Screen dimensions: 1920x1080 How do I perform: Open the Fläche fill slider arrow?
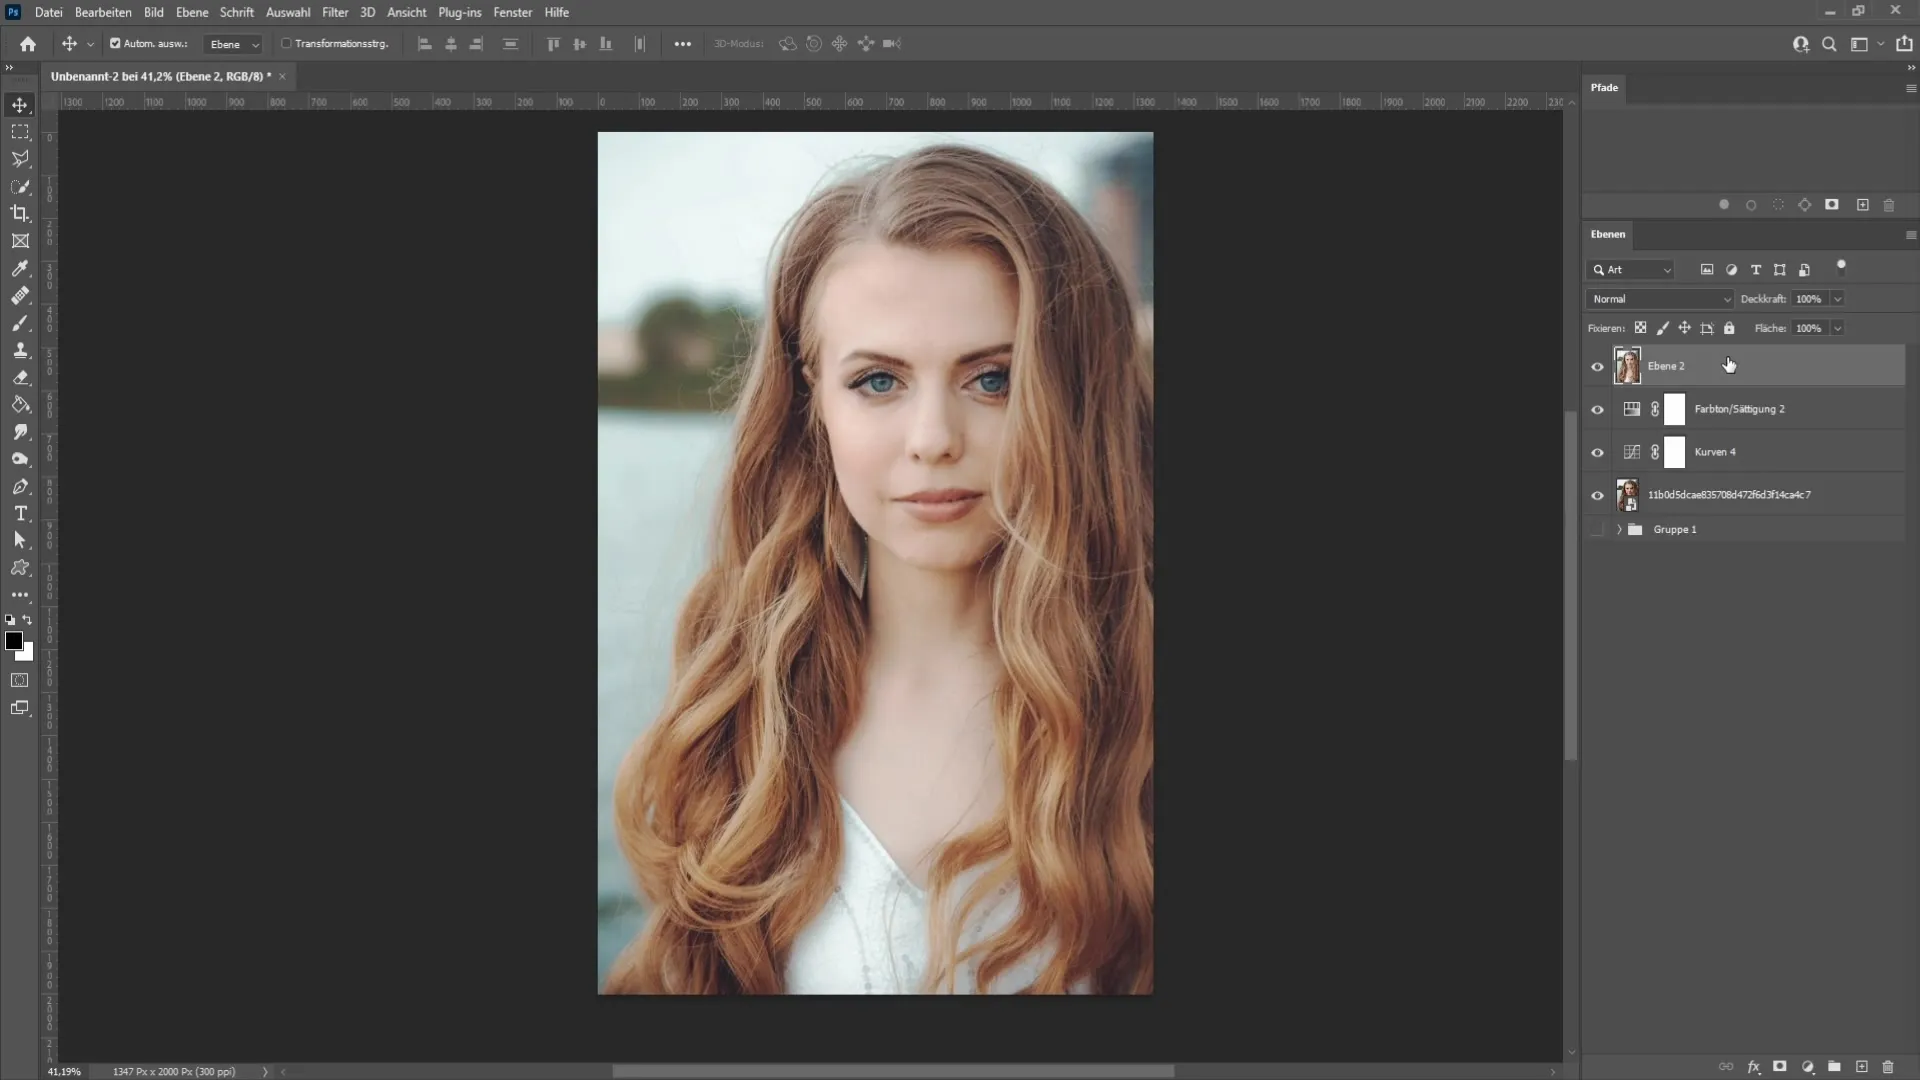coord(1837,328)
